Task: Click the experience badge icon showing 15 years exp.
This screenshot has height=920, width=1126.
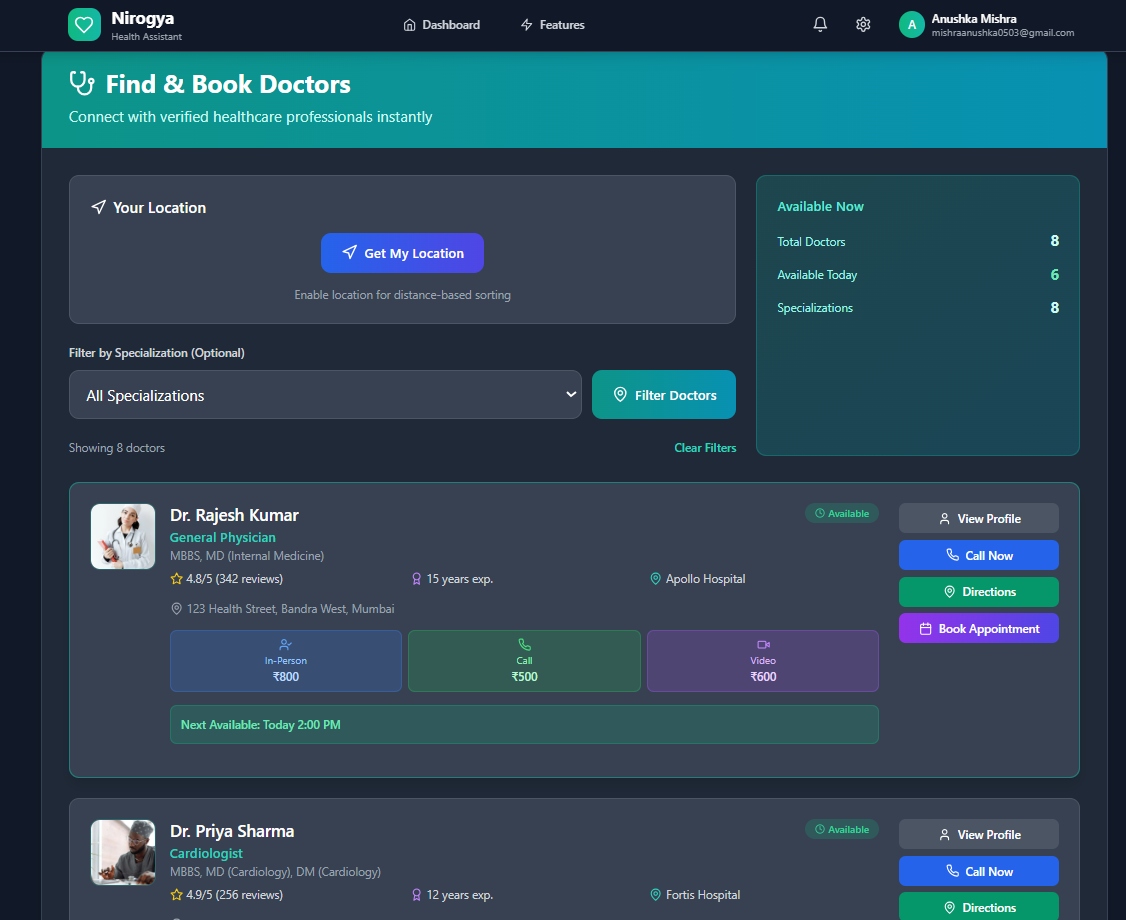Action: [416, 578]
